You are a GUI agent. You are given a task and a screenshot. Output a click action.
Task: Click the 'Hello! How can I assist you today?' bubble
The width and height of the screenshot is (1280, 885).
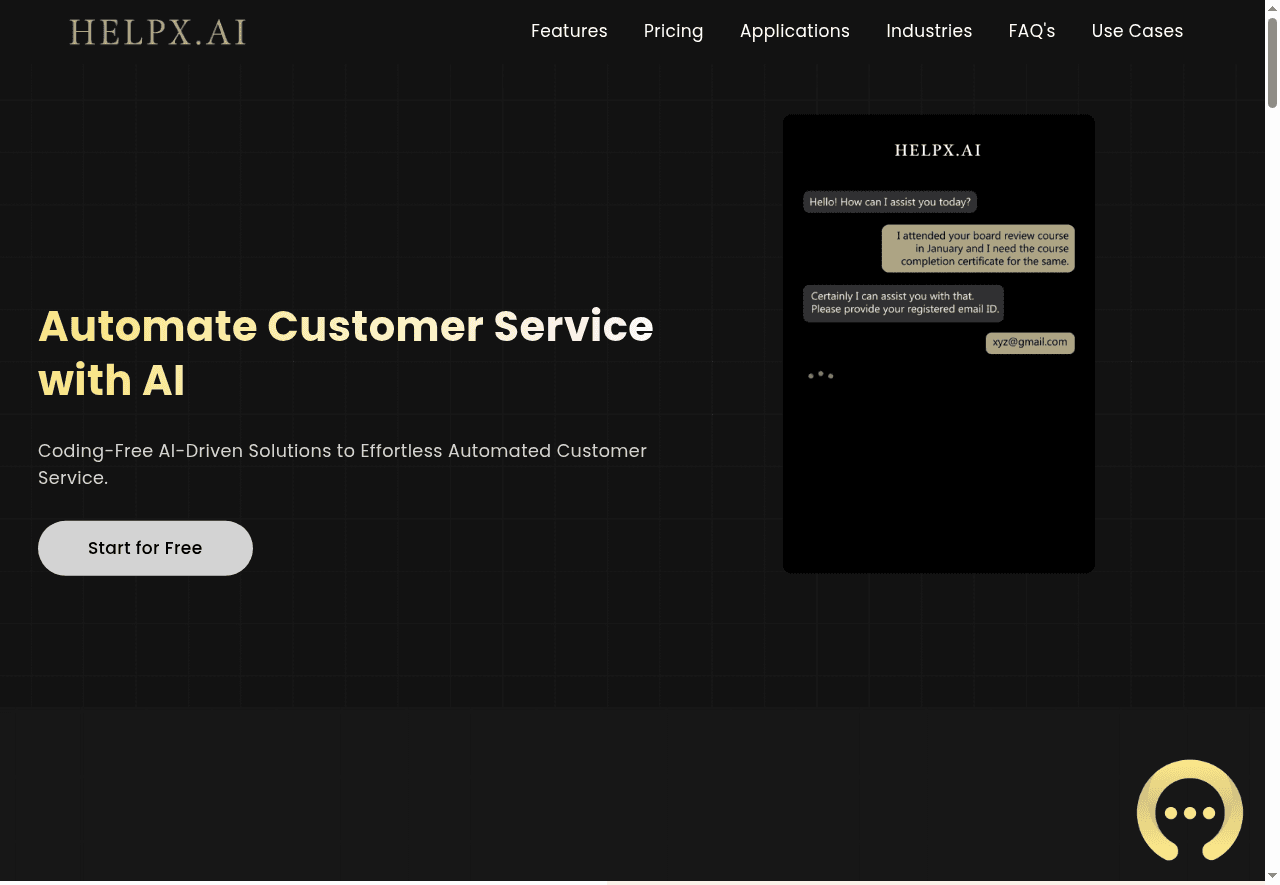coord(889,201)
